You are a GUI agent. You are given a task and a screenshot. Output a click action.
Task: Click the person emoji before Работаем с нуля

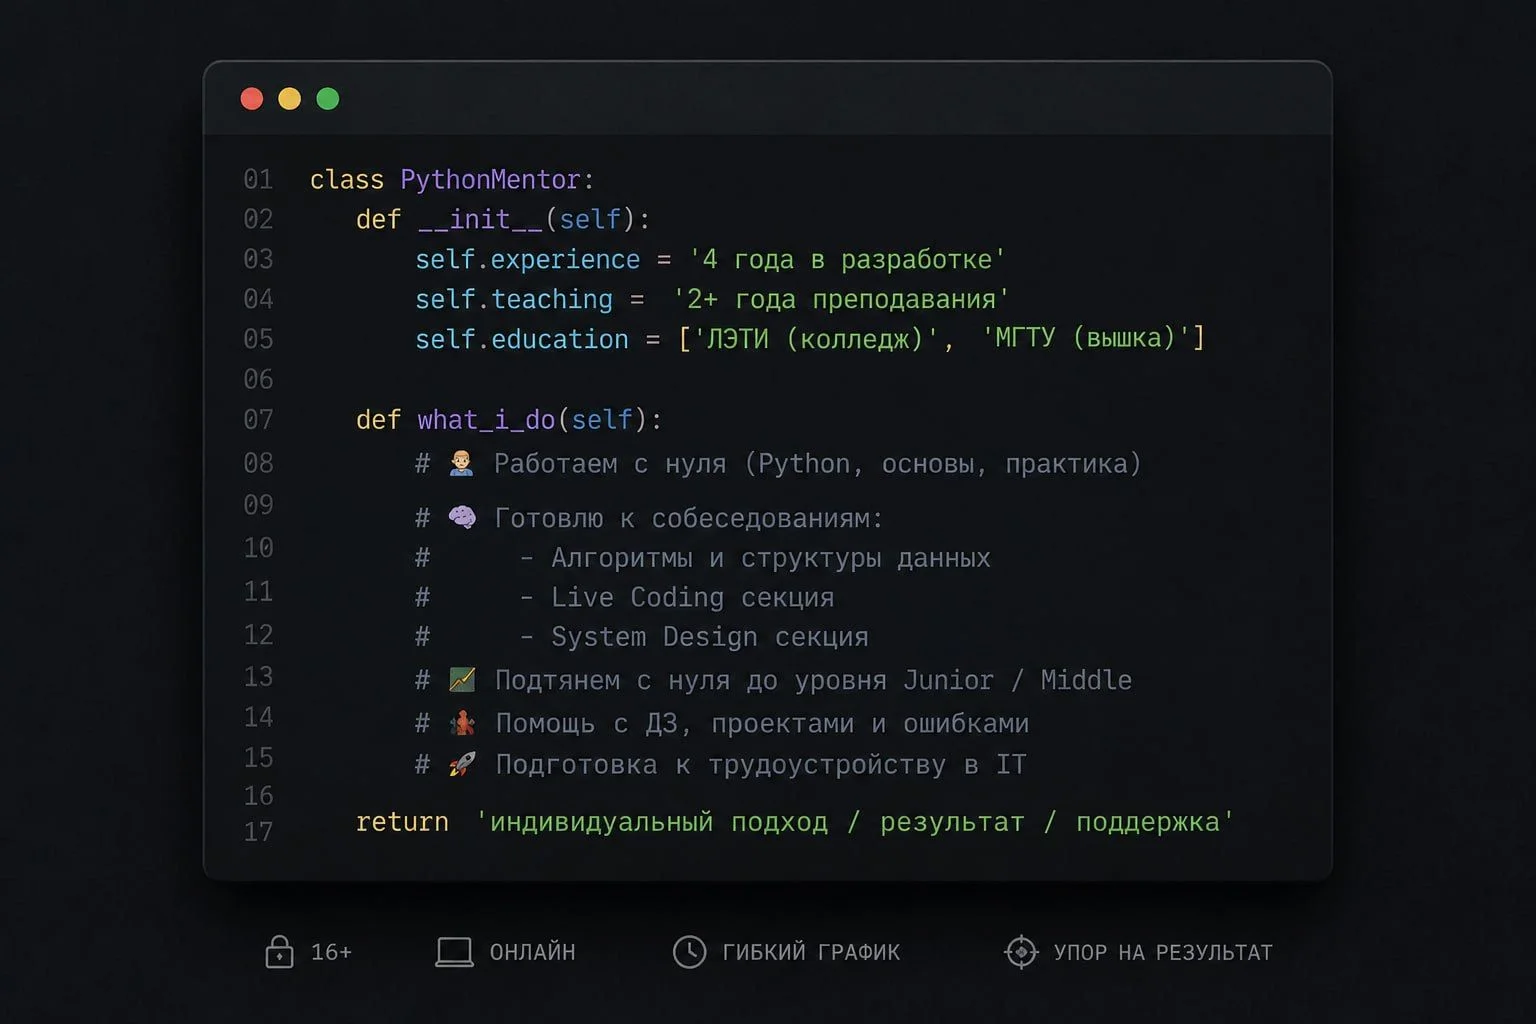pos(461,463)
